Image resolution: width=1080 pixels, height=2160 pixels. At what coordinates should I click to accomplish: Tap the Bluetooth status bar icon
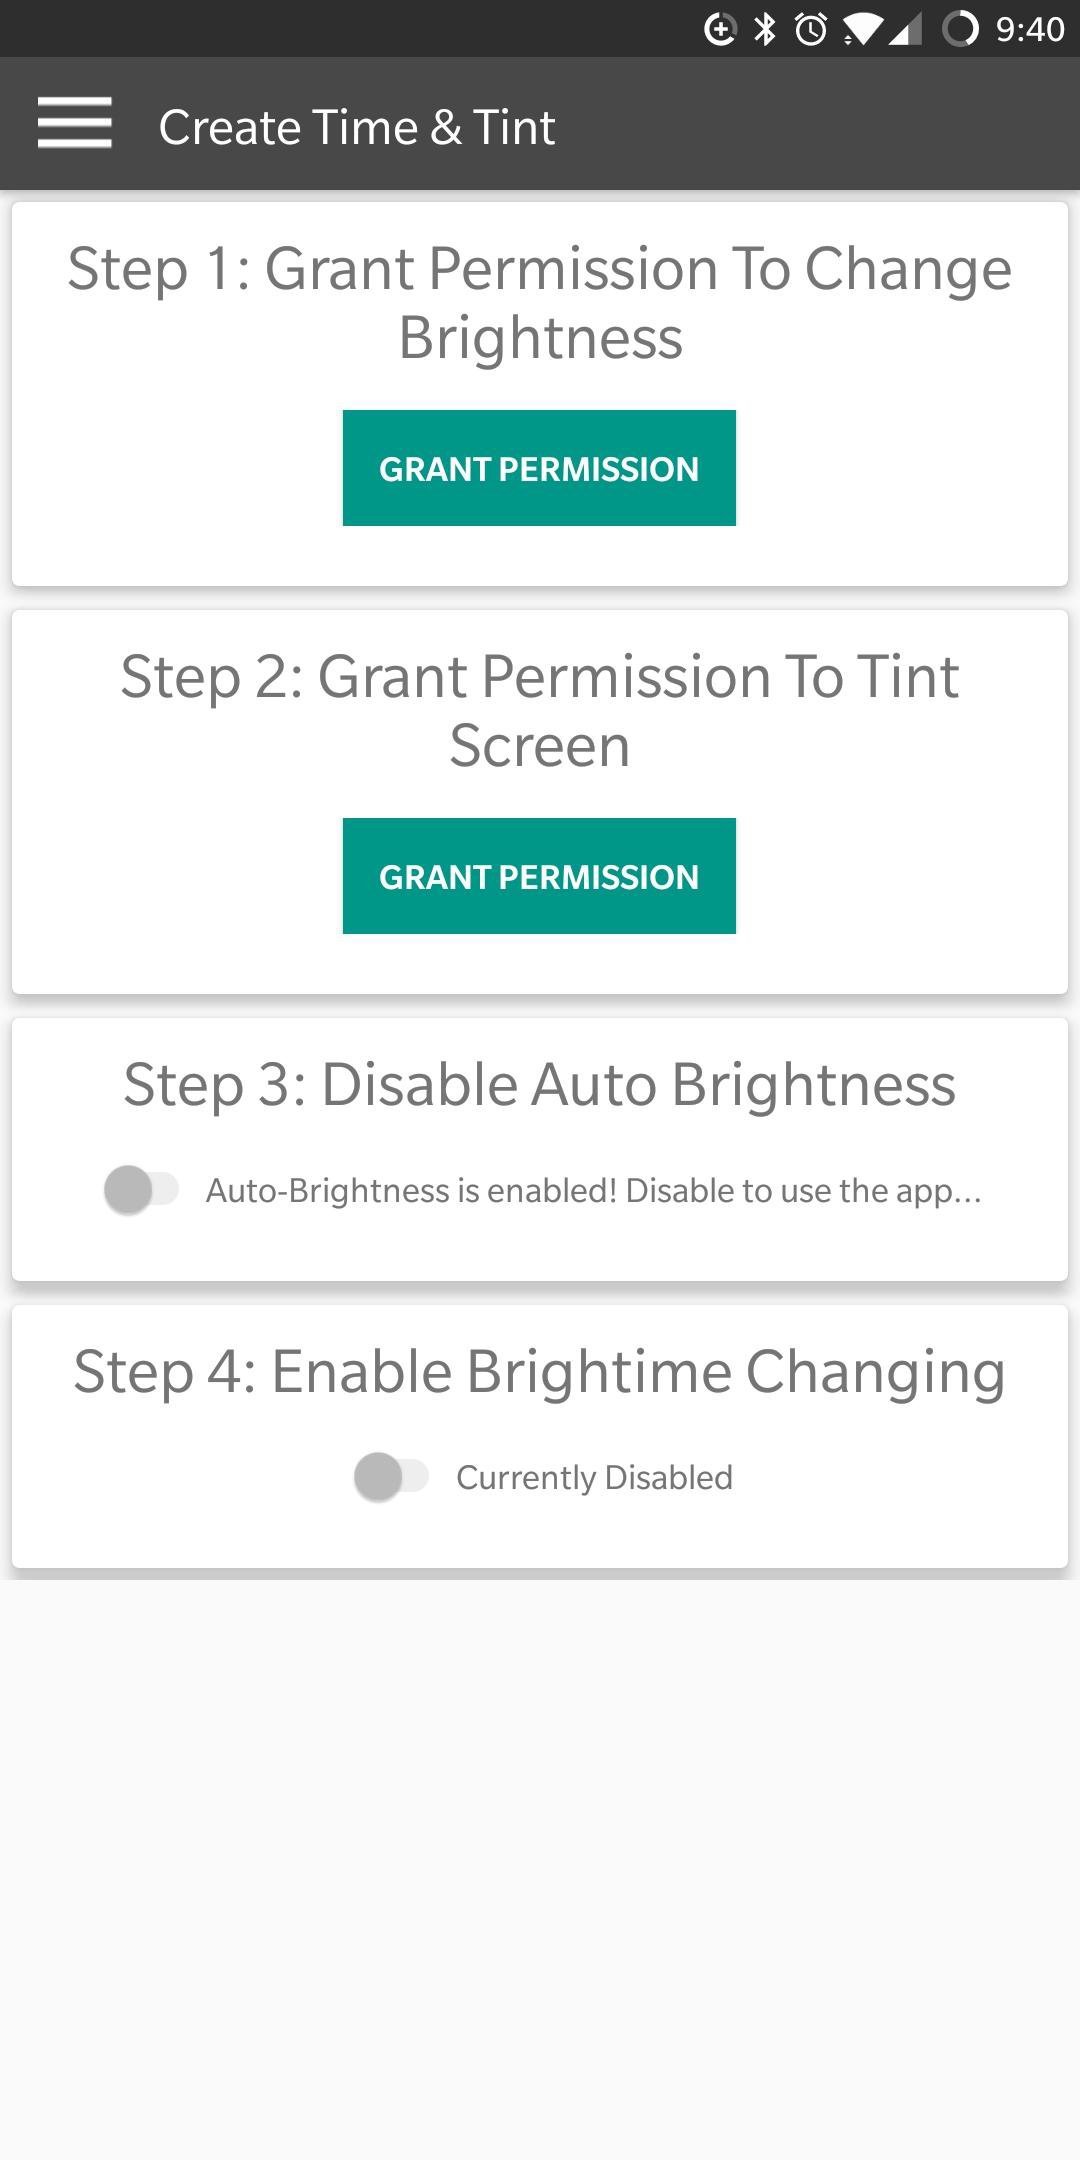click(x=765, y=30)
